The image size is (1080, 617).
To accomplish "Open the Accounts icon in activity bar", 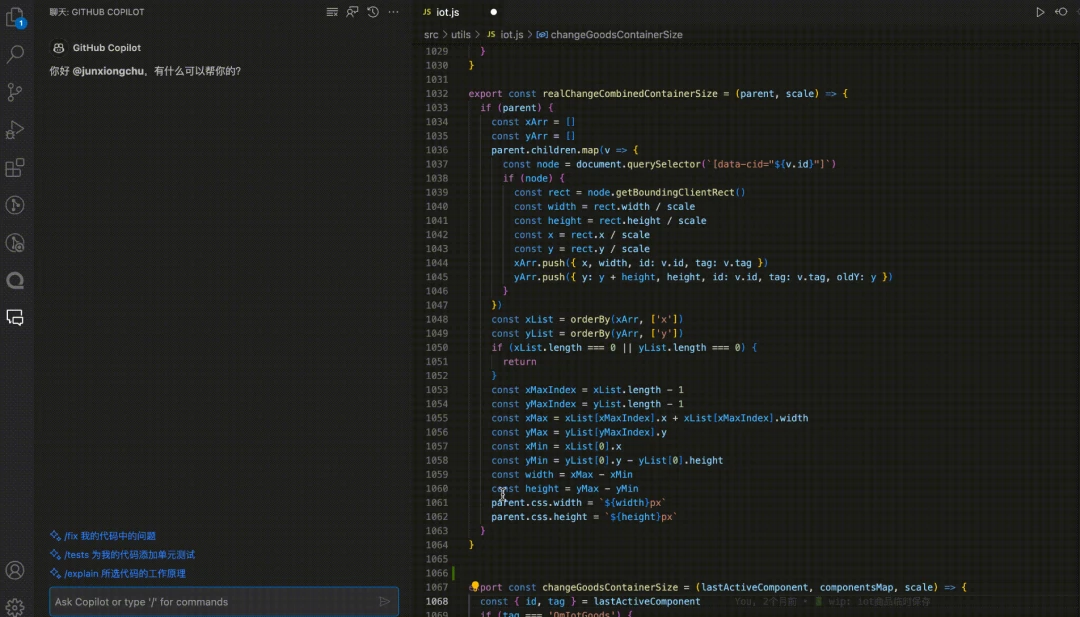I will click(x=15, y=570).
